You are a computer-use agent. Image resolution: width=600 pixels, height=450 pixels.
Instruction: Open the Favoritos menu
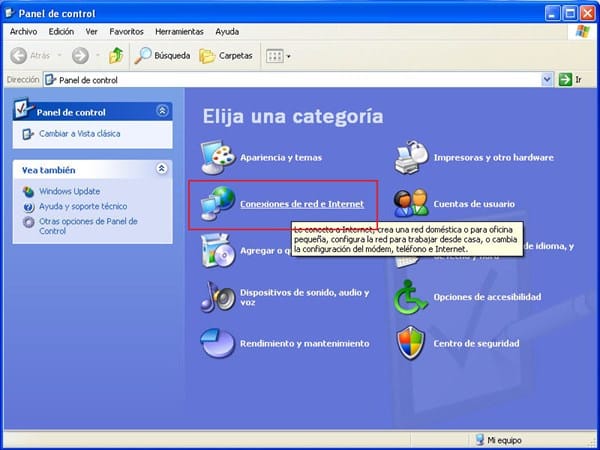click(x=126, y=31)
